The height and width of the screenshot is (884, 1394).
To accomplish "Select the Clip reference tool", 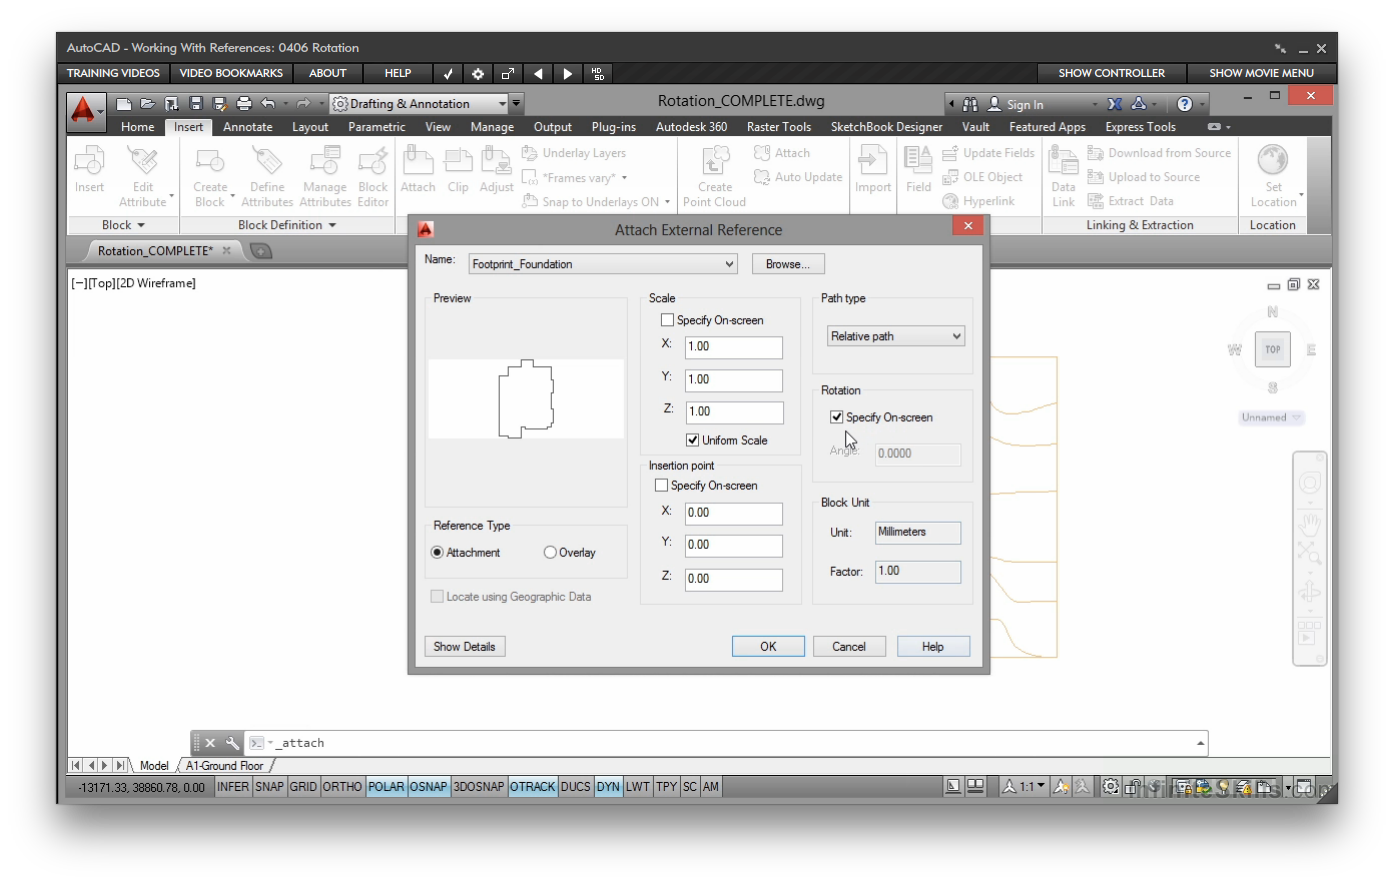I will click(x=458, y=170).
